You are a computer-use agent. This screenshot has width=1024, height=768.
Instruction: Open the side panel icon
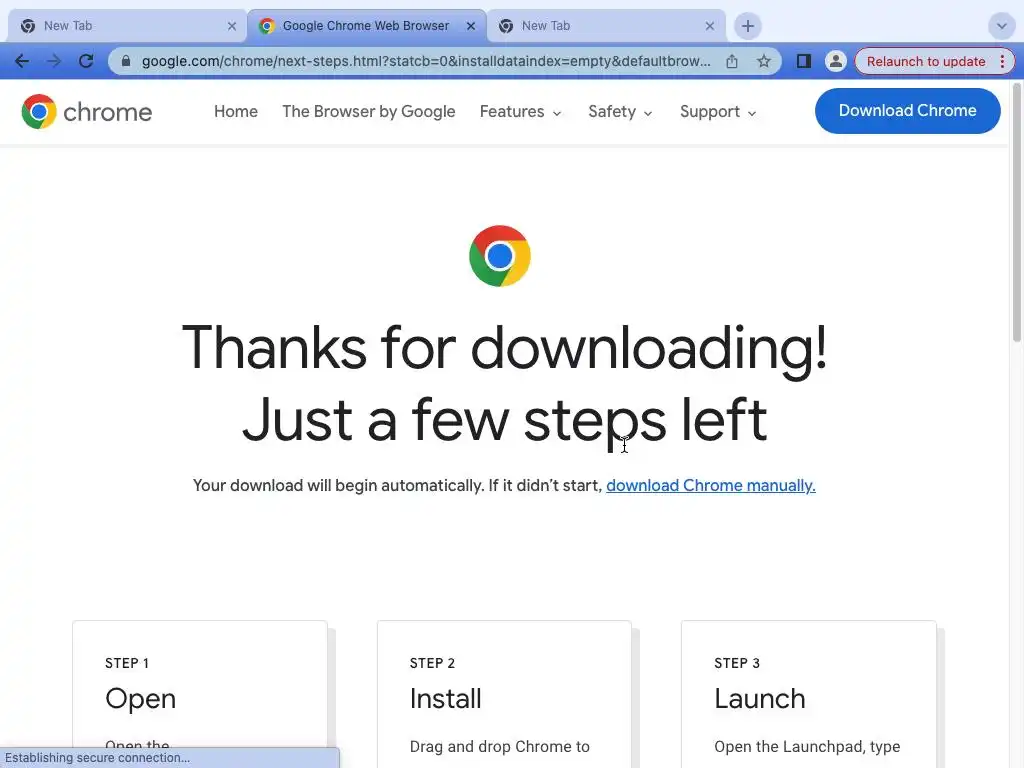803,61
